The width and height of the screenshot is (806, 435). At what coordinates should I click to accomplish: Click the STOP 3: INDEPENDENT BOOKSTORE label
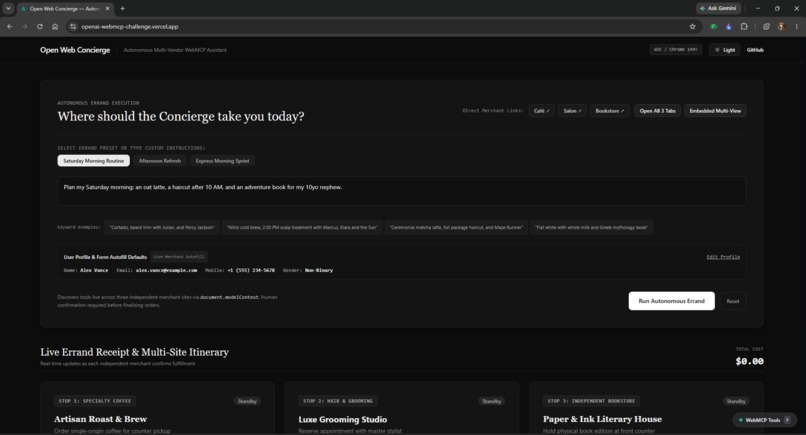[591, 401]
